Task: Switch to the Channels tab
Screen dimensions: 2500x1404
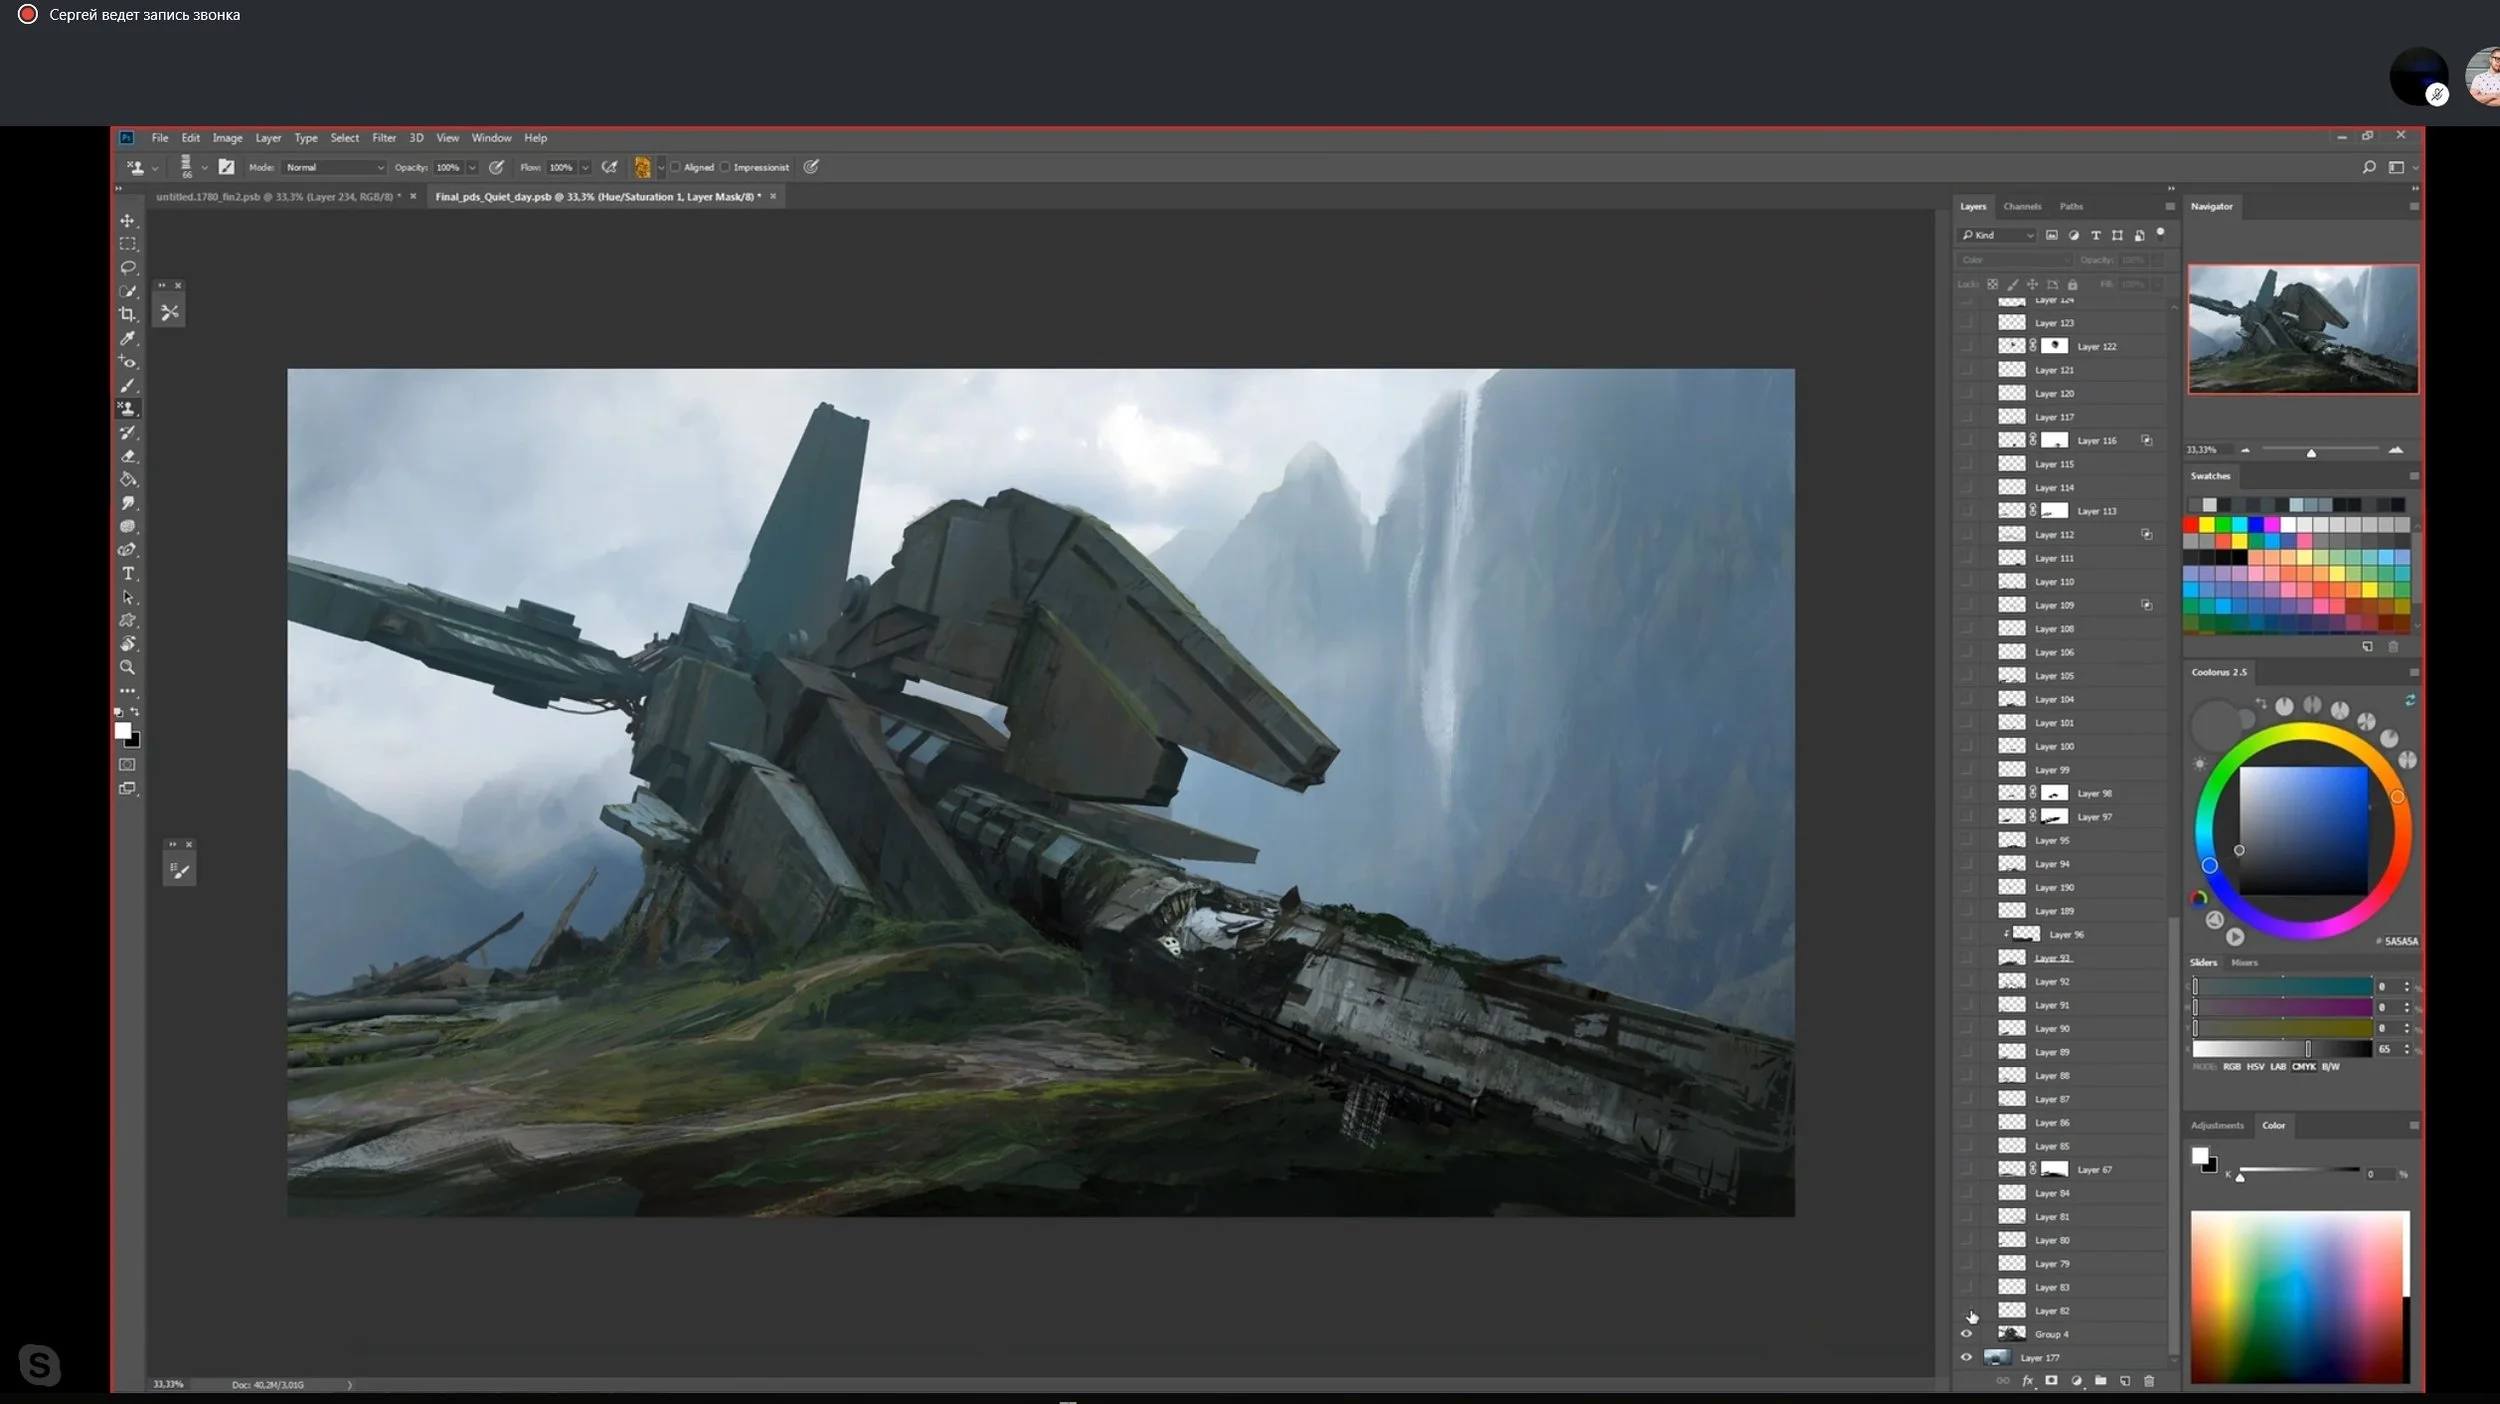Action: coord(2022,206)
